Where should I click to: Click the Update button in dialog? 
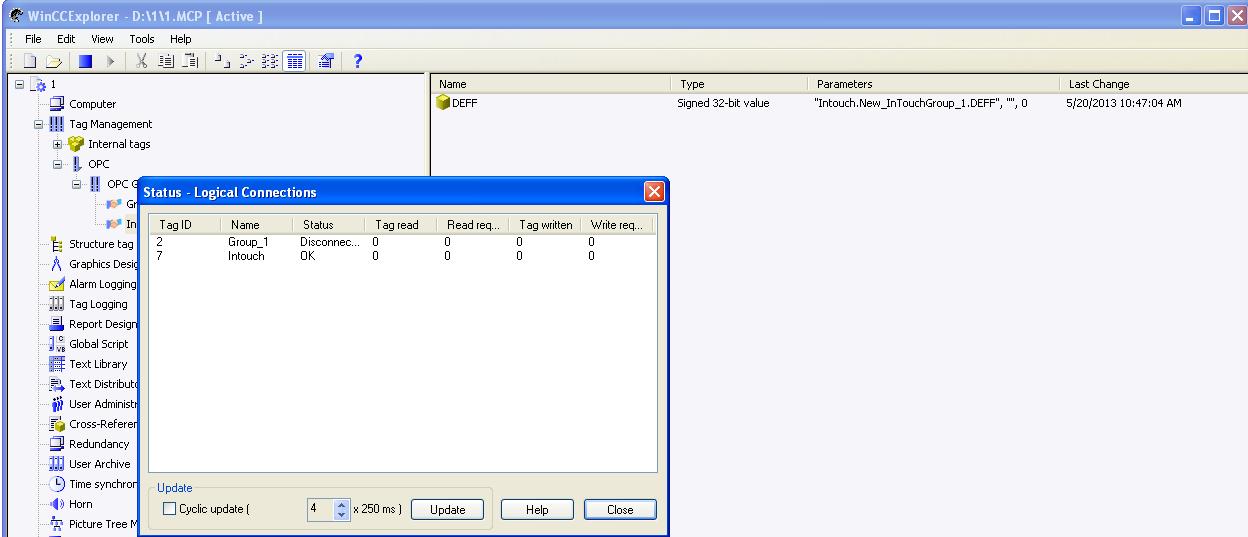click(447, 510)
